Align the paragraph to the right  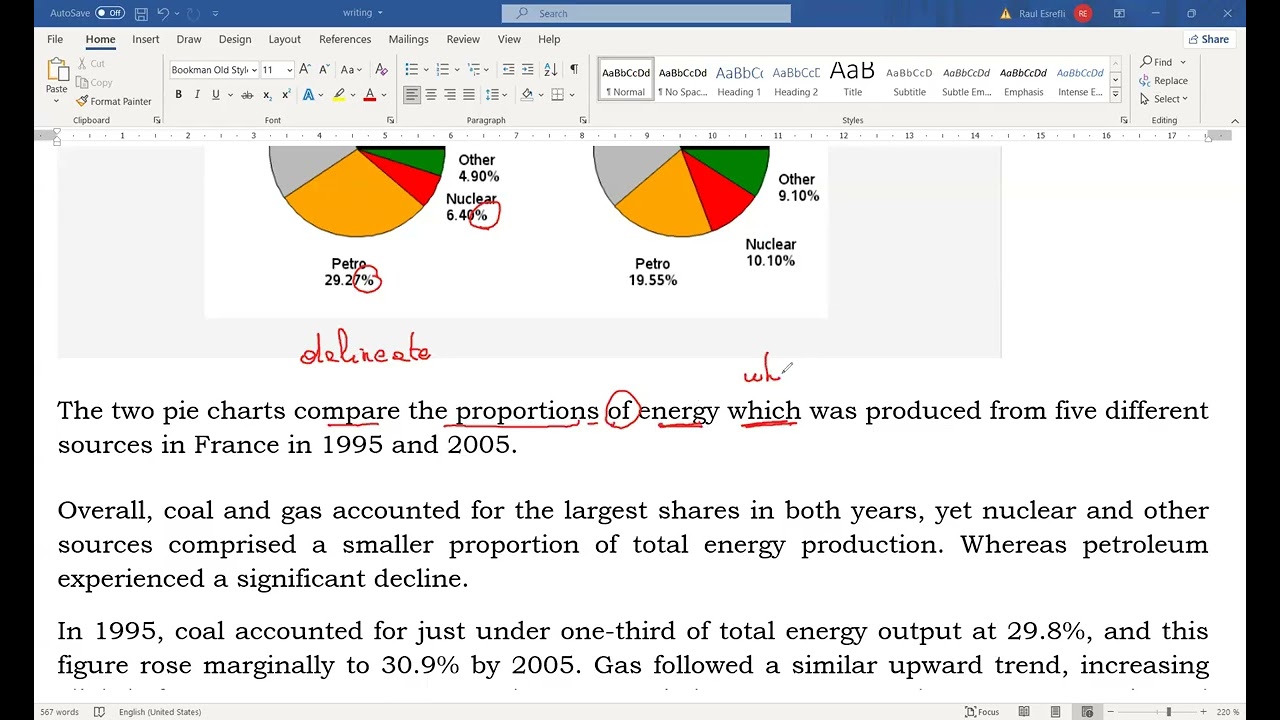click(x=450, y=94)
